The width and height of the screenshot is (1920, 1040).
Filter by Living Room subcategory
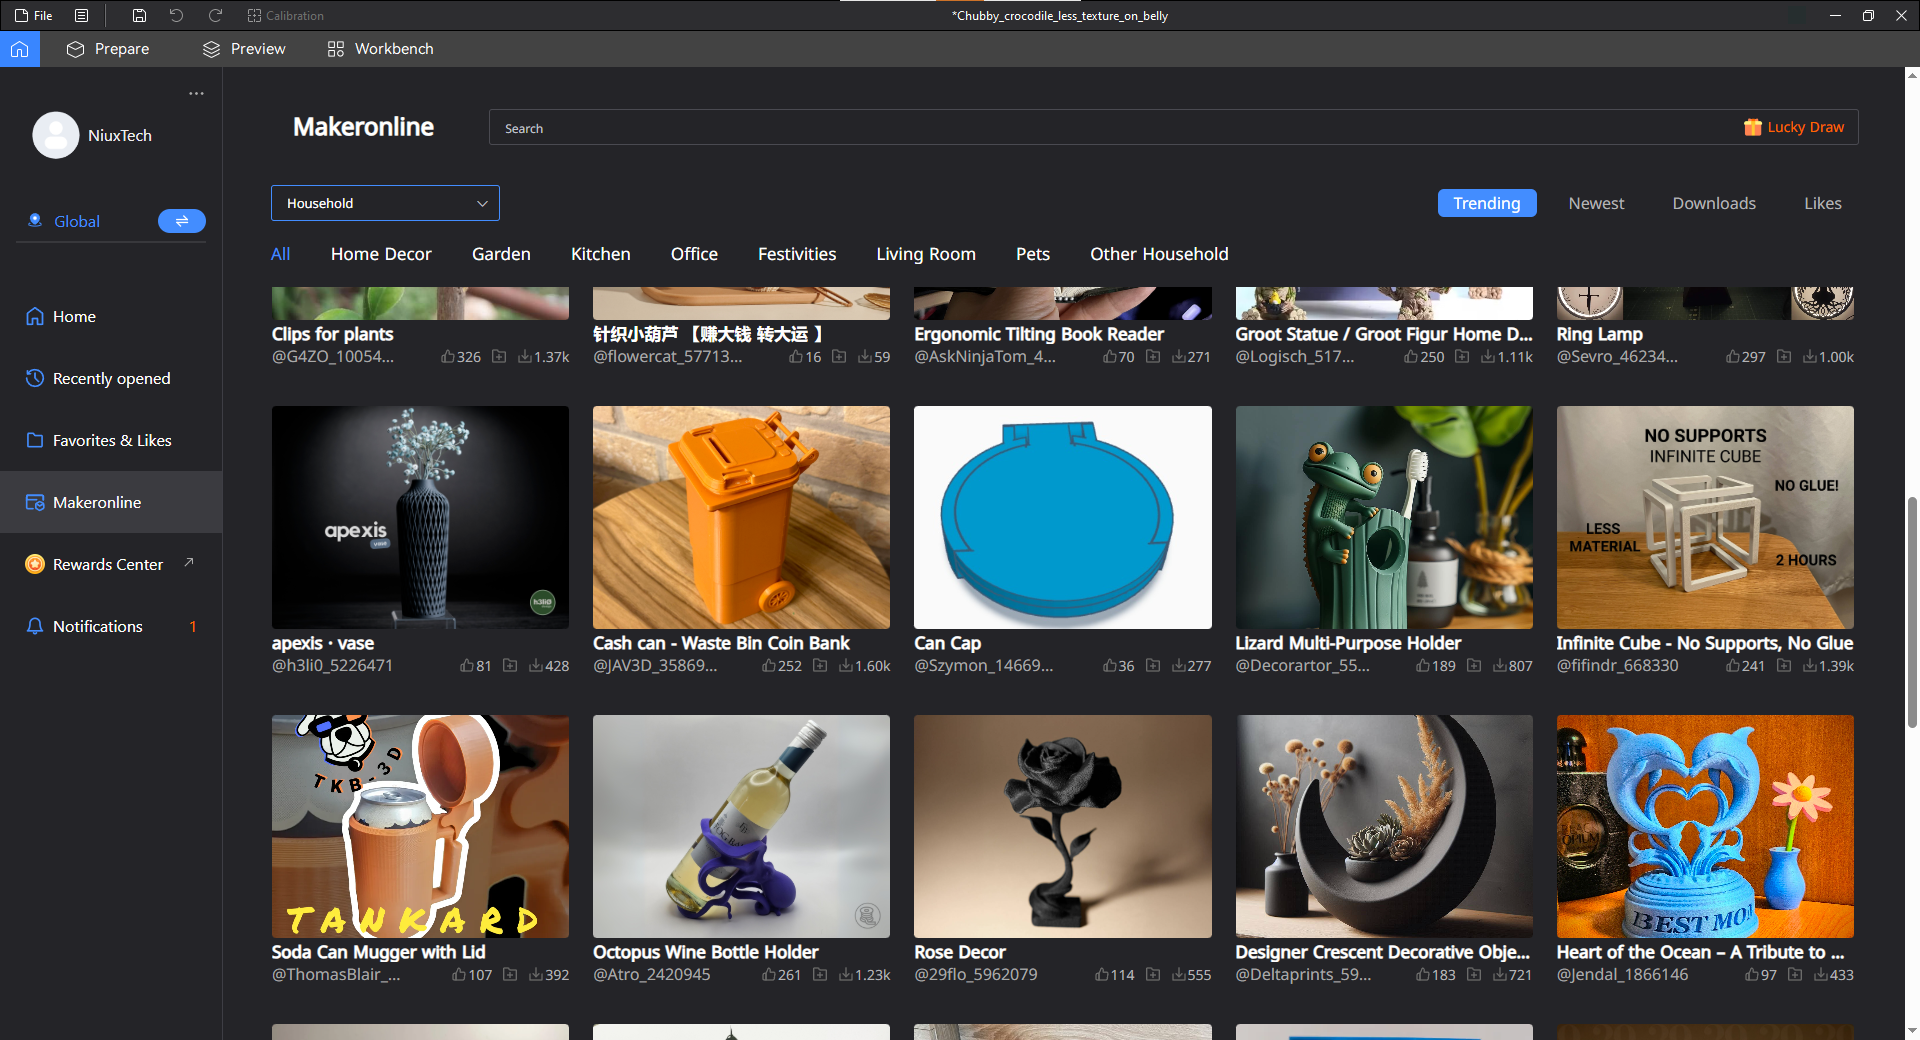click(926, 254)
